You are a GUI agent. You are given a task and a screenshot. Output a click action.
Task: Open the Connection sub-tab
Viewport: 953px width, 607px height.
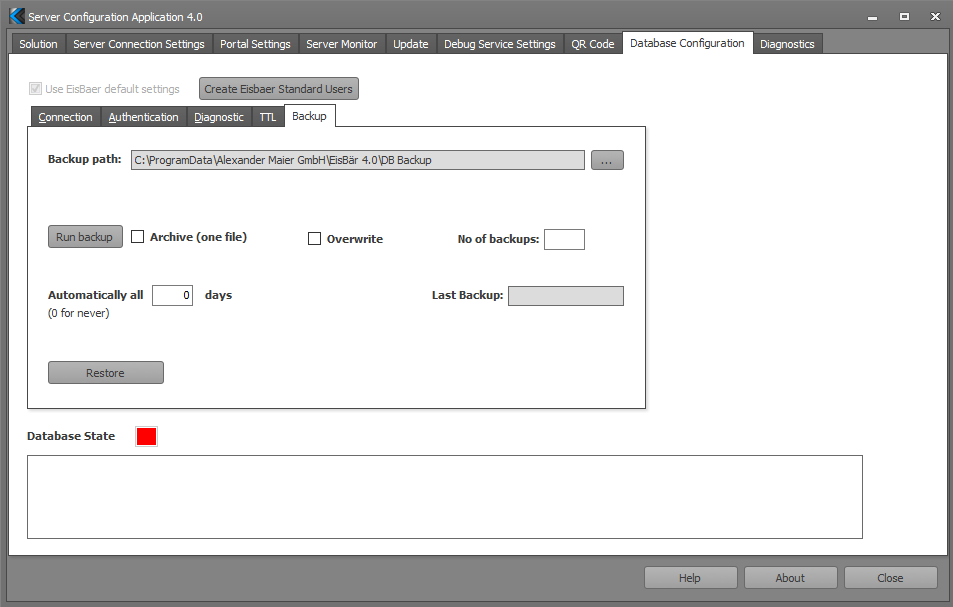click(x=65, y=117)
